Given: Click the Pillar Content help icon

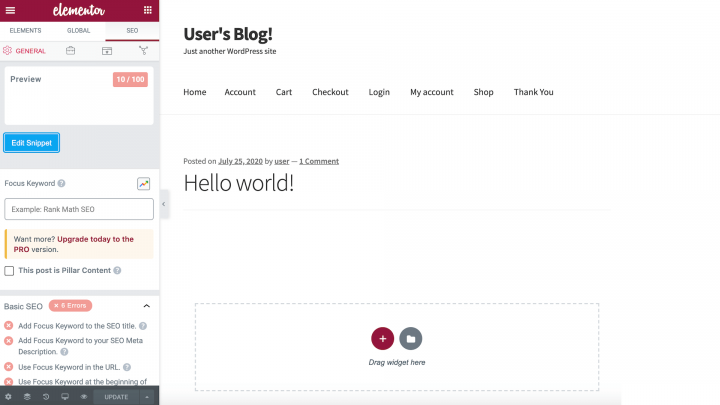Looking at the screenshot, I should click(118, 270).
